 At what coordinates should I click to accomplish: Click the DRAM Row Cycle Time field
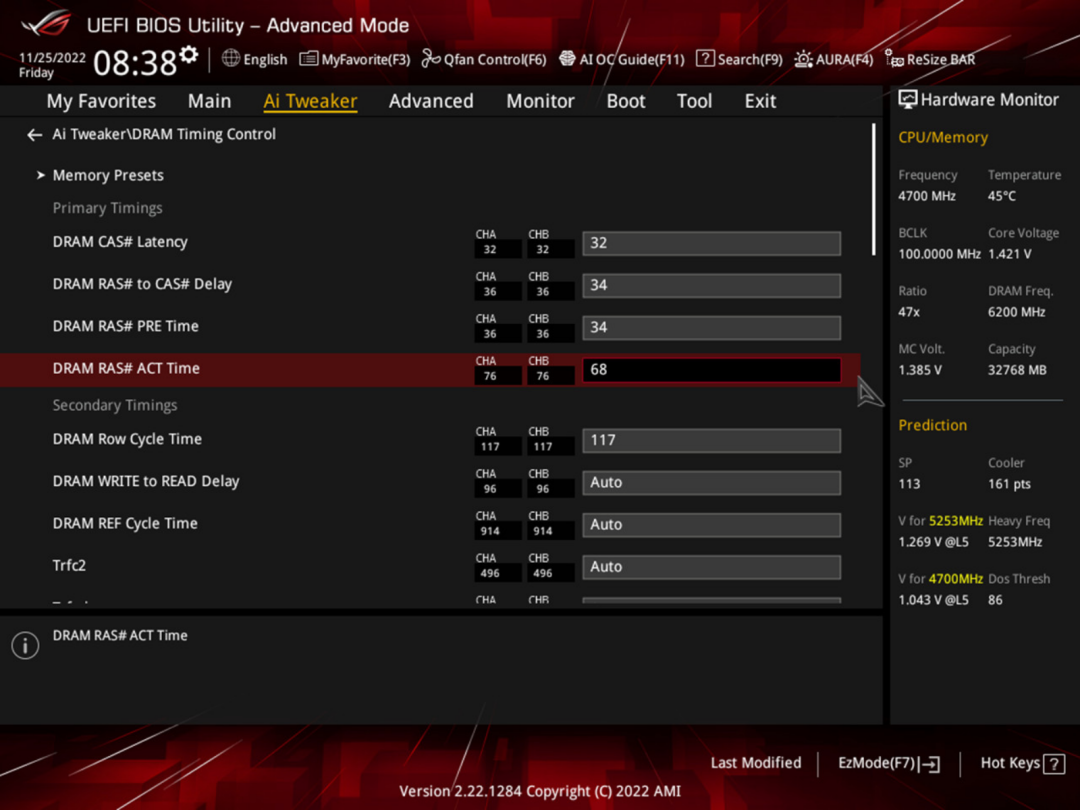(712, 440)
